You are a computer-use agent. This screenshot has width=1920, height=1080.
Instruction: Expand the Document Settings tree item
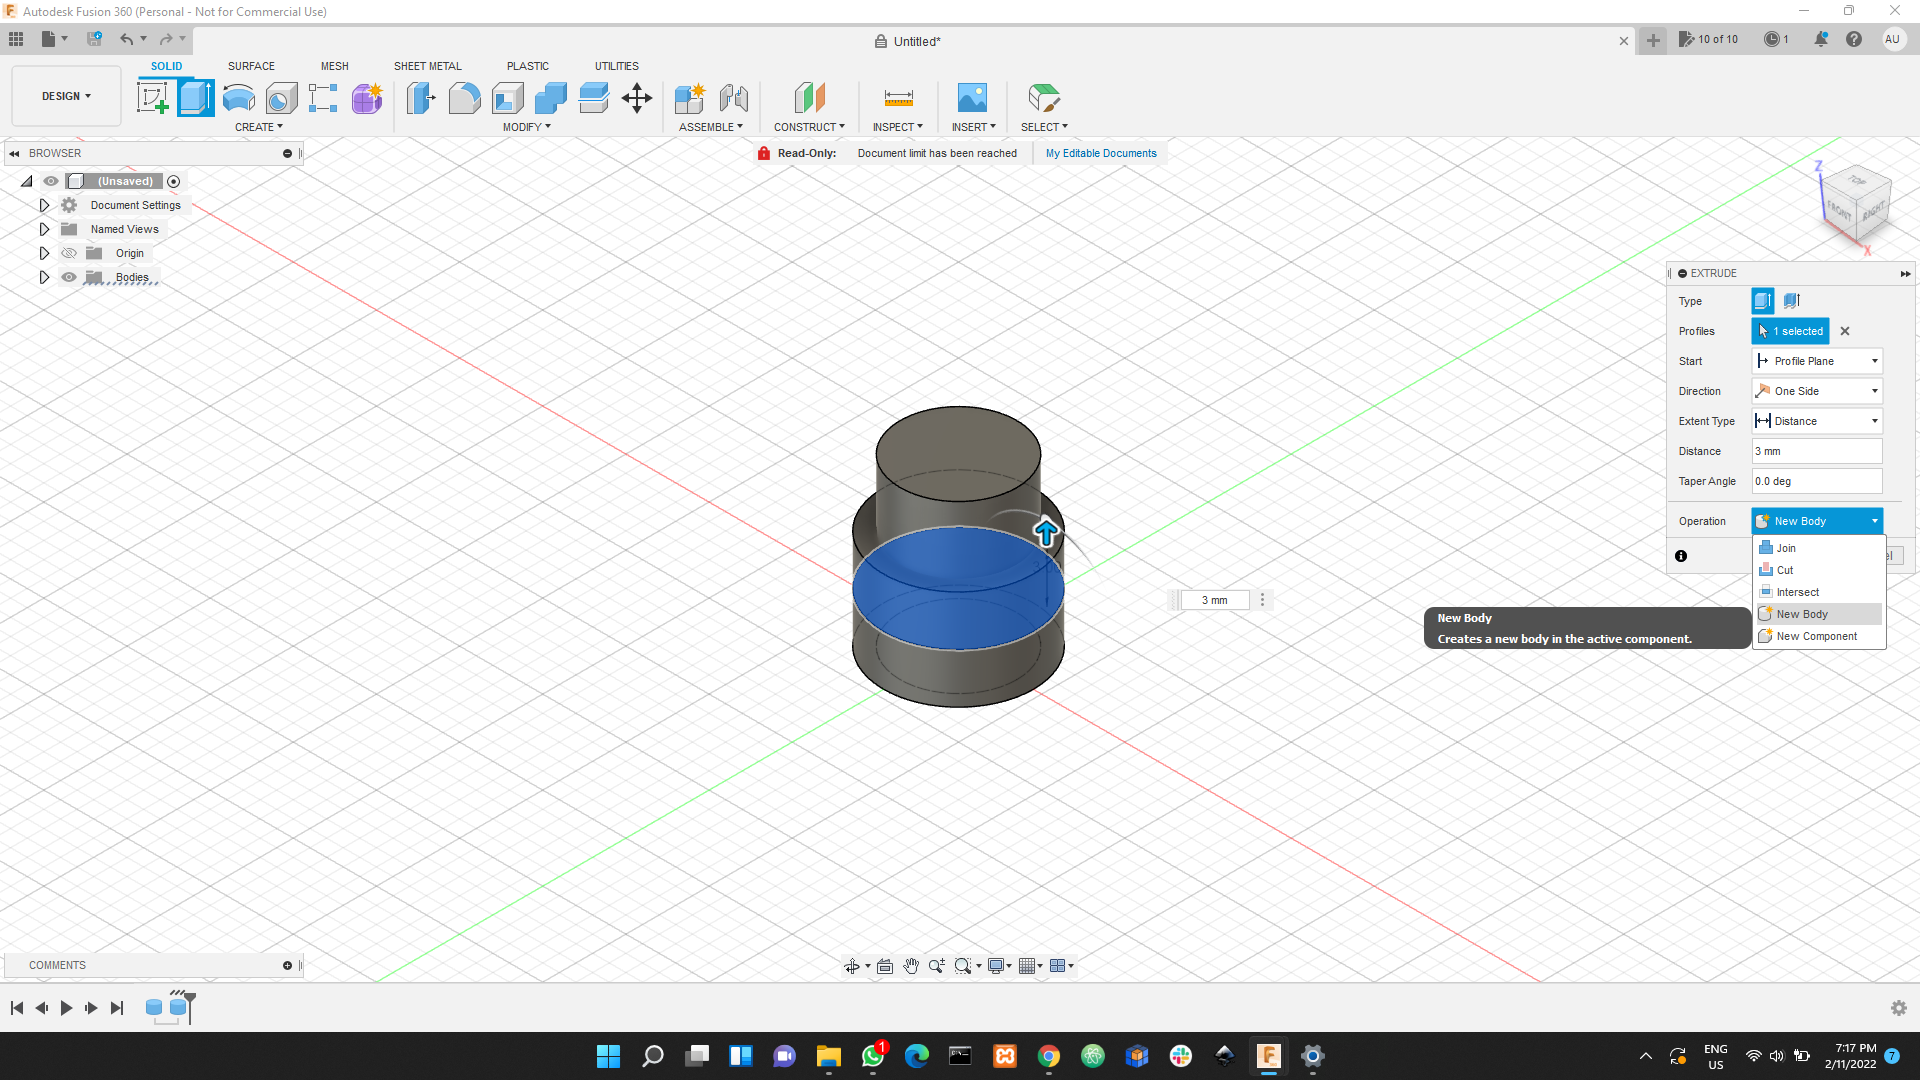point(44,205)
